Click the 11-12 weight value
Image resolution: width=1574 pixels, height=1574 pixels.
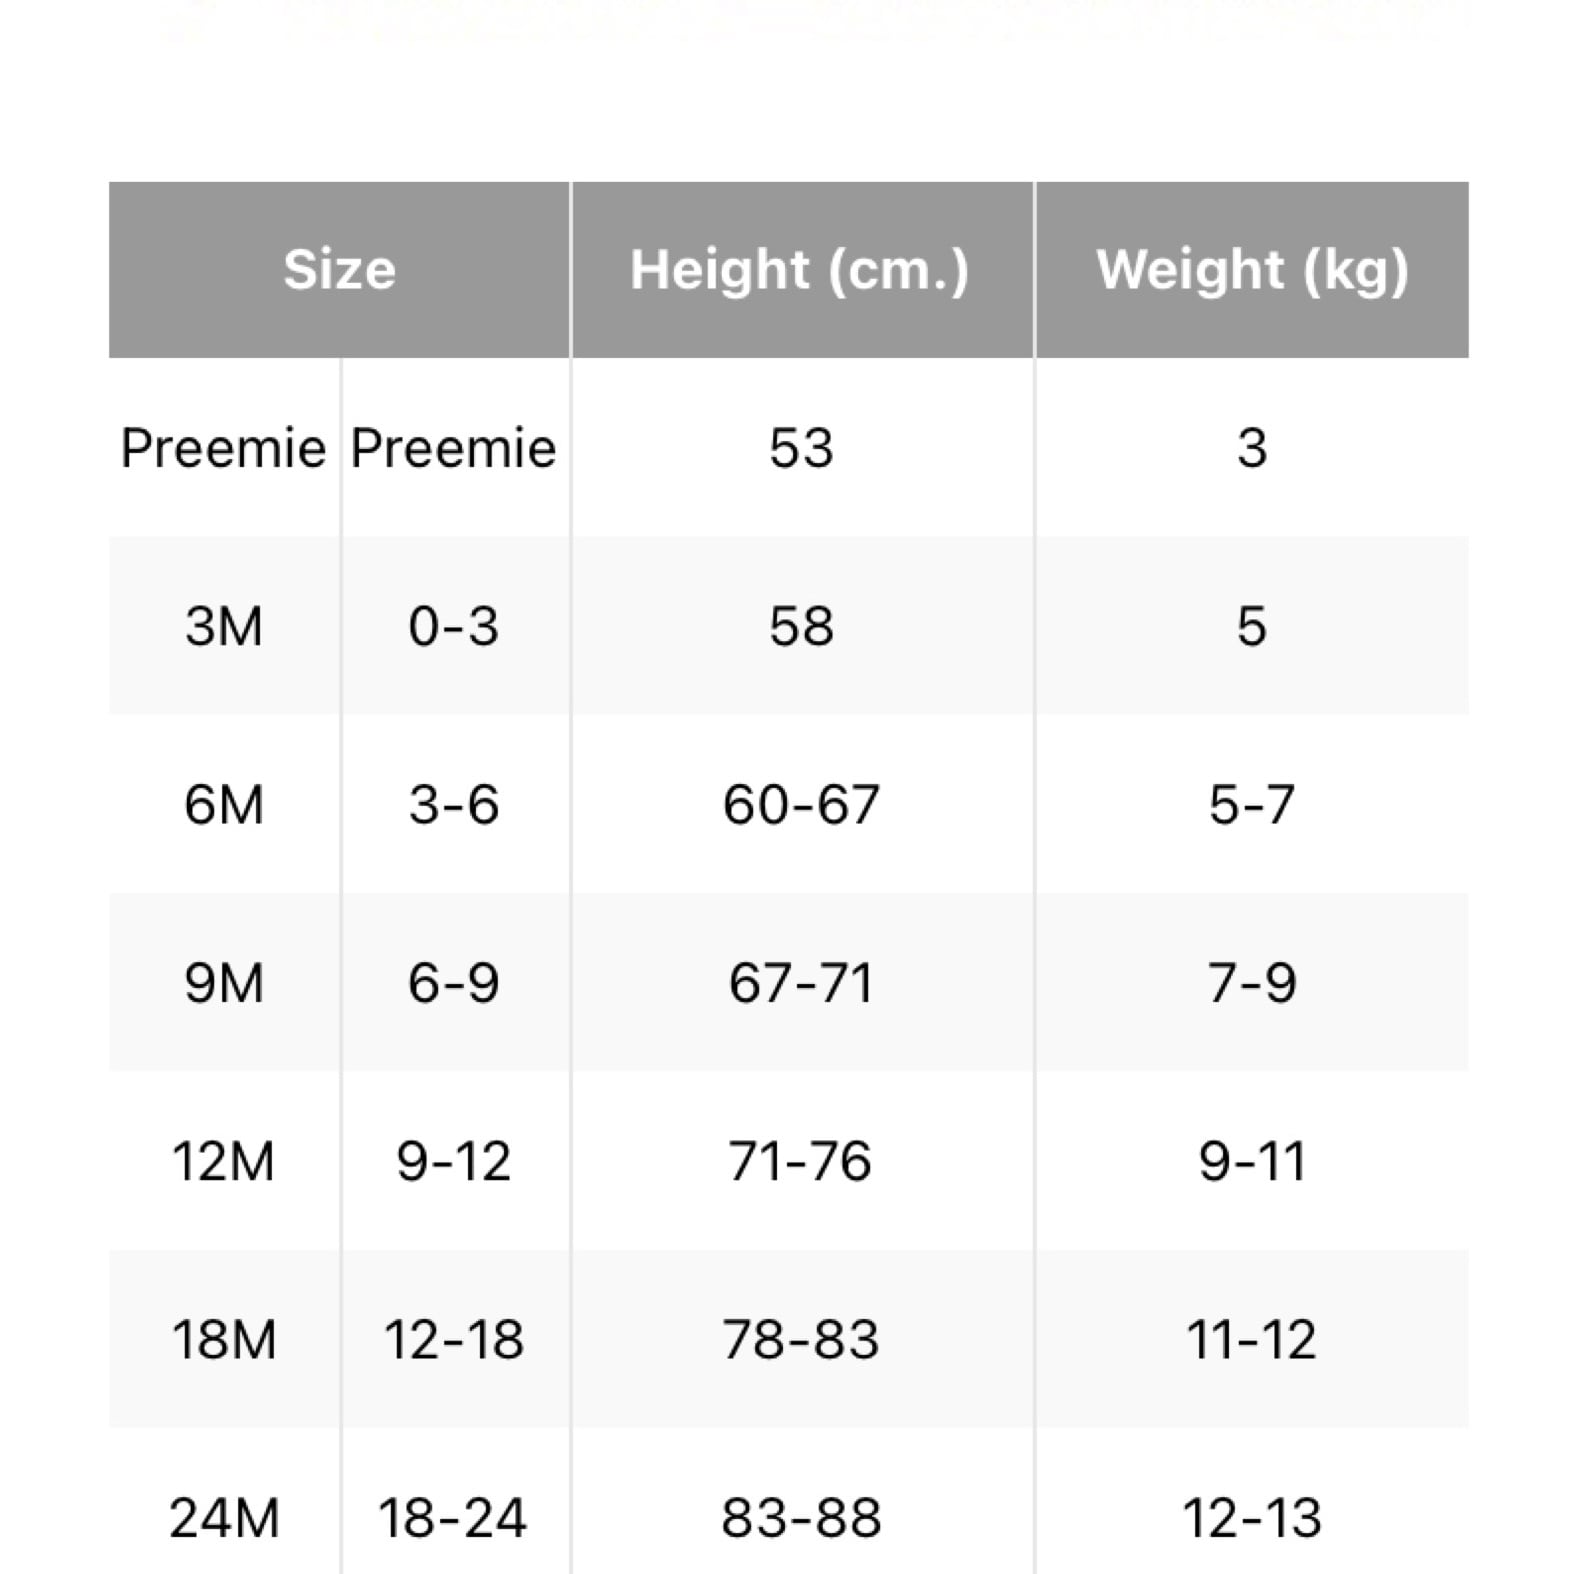1252,1339
